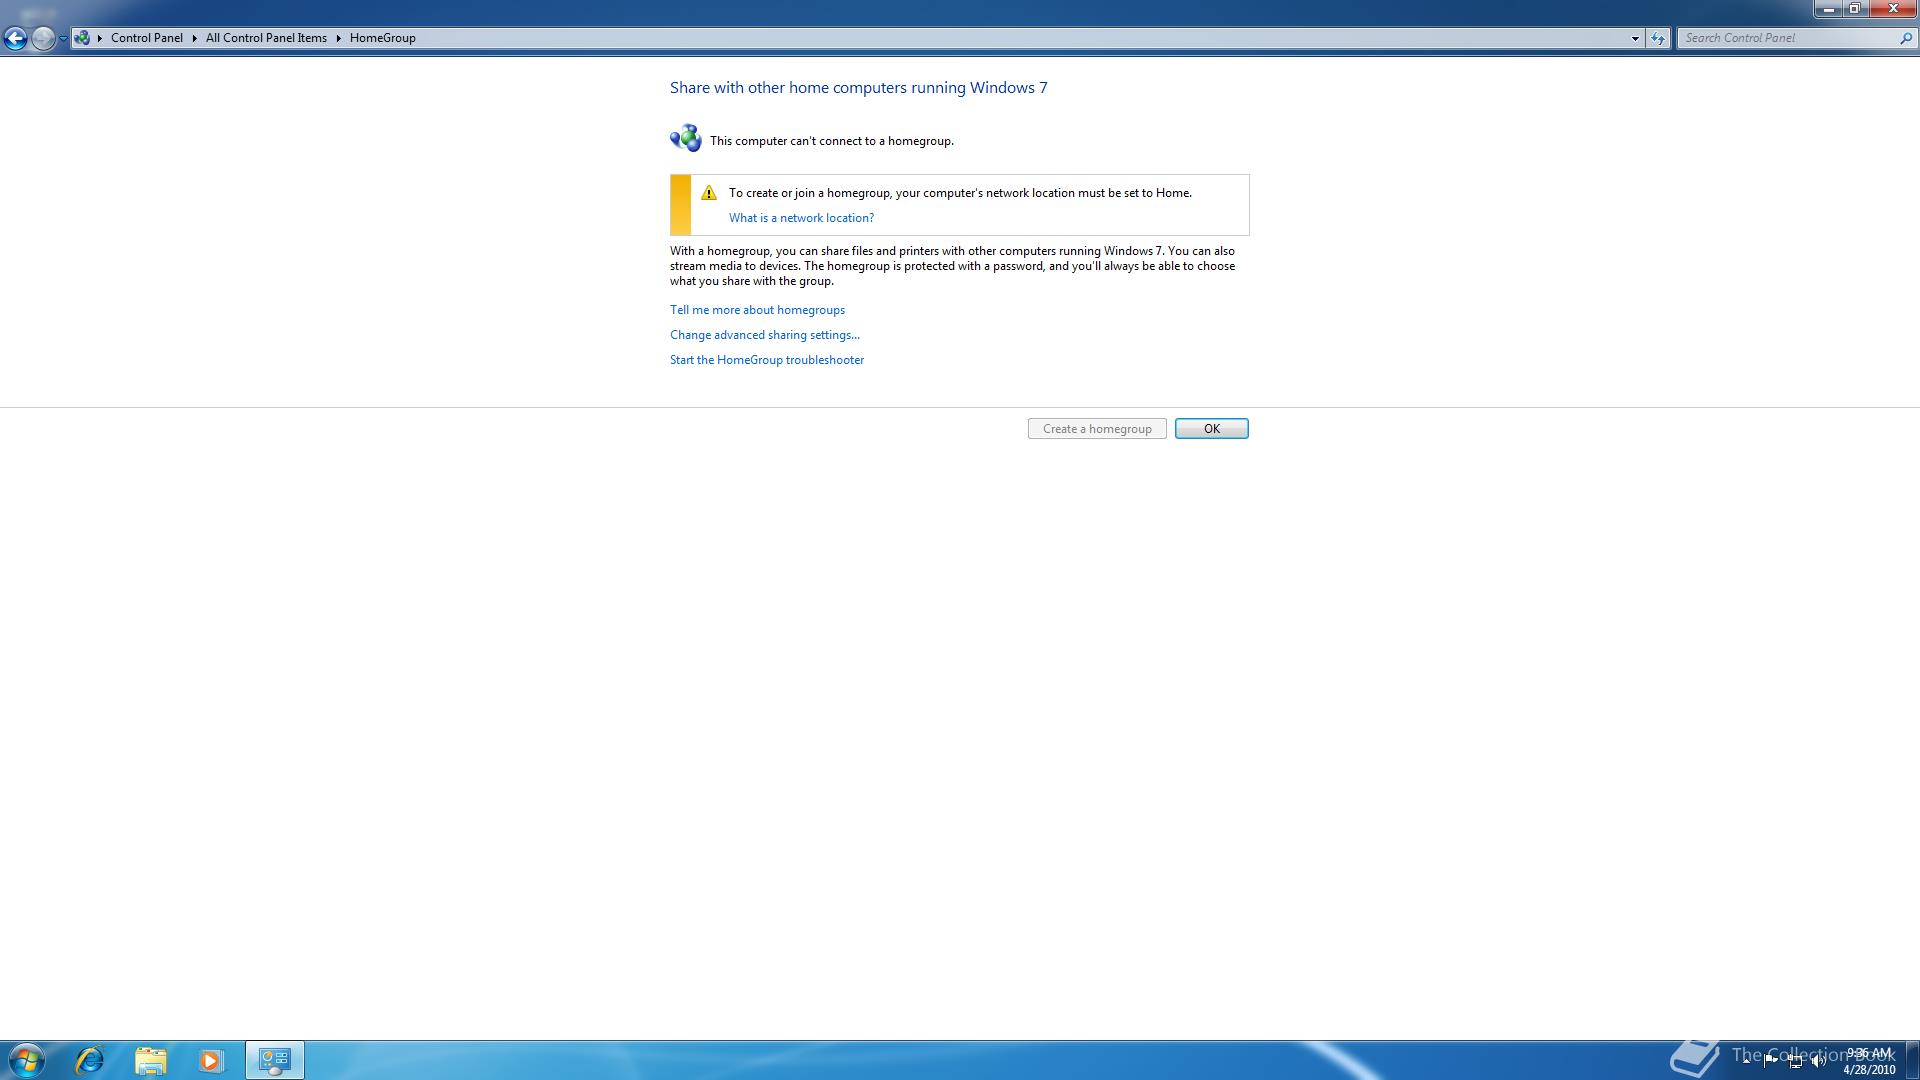Click the Show desktop button
This screenshot has height=1080, width=1920.
(1912, 1060)
